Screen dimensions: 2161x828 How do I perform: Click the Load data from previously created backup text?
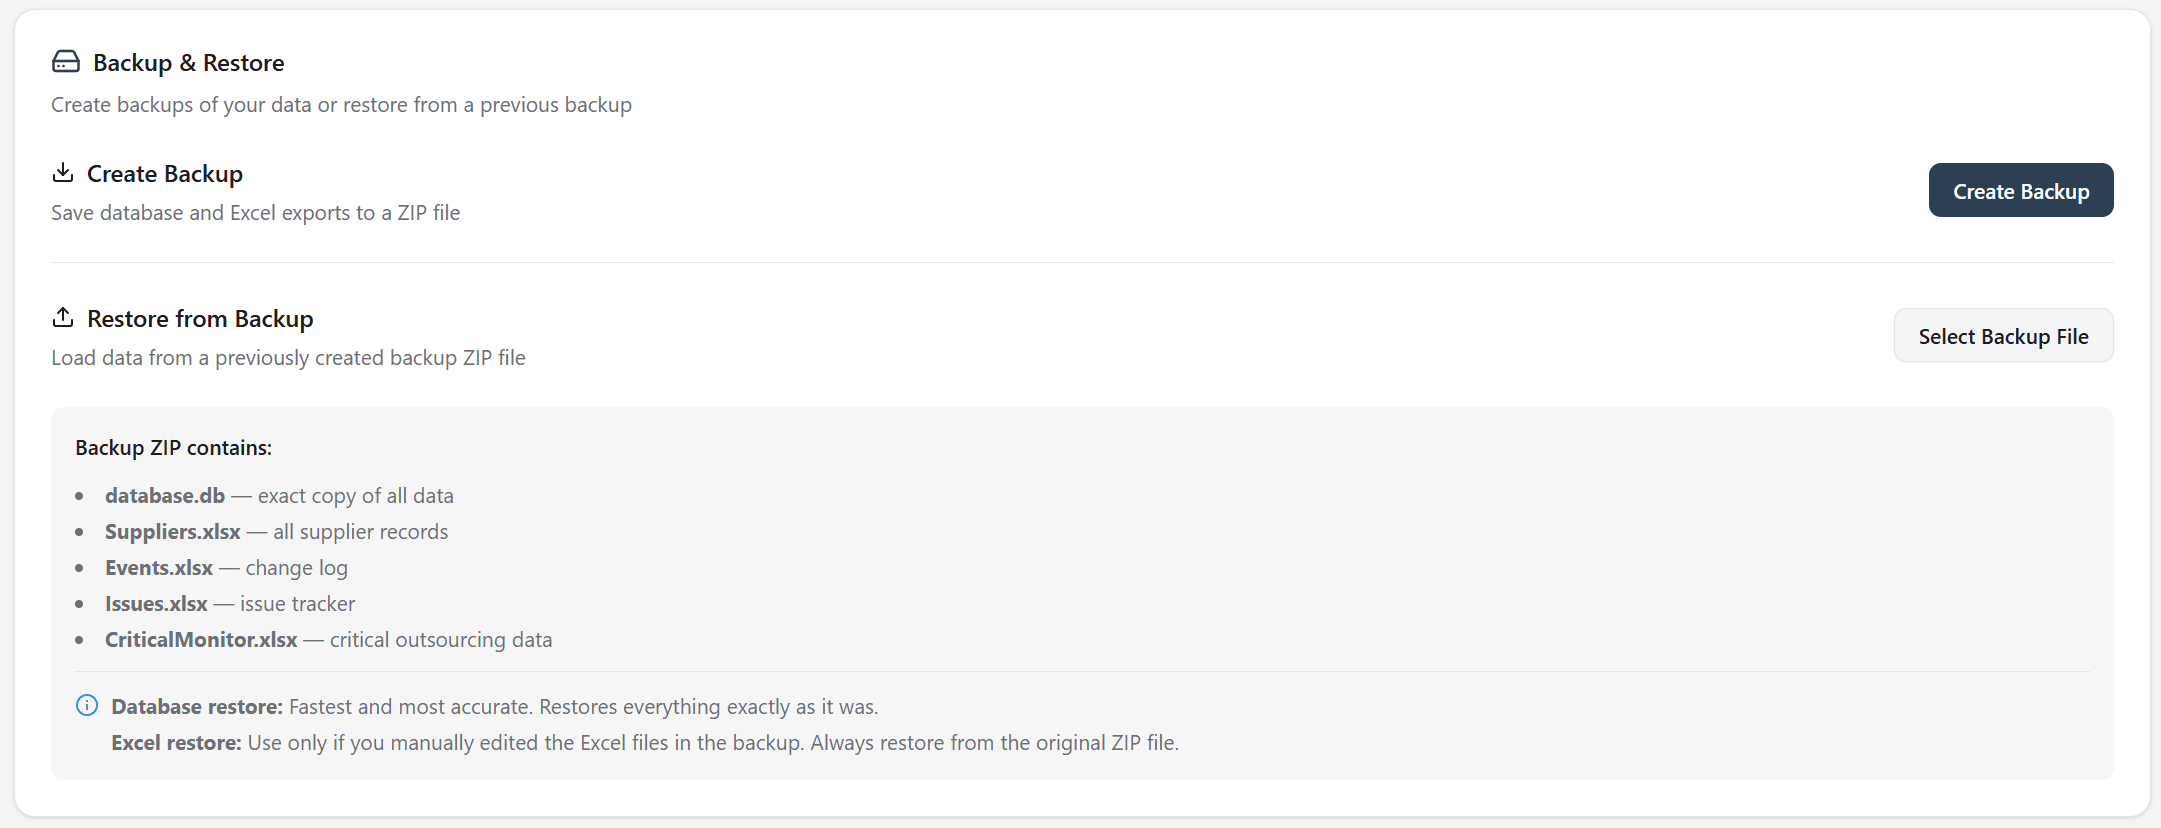(x=288, y=358)
